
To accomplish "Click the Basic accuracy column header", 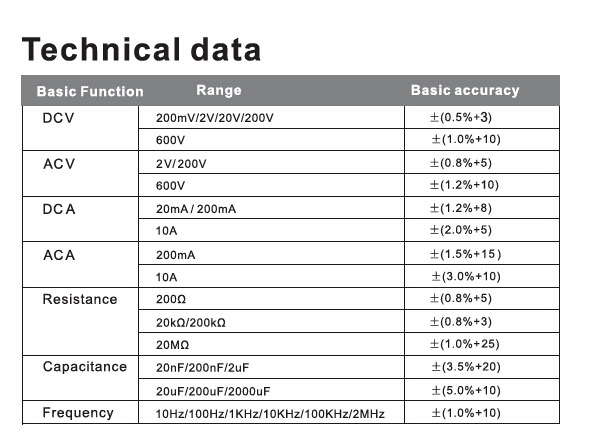I will tap(465, 90).
